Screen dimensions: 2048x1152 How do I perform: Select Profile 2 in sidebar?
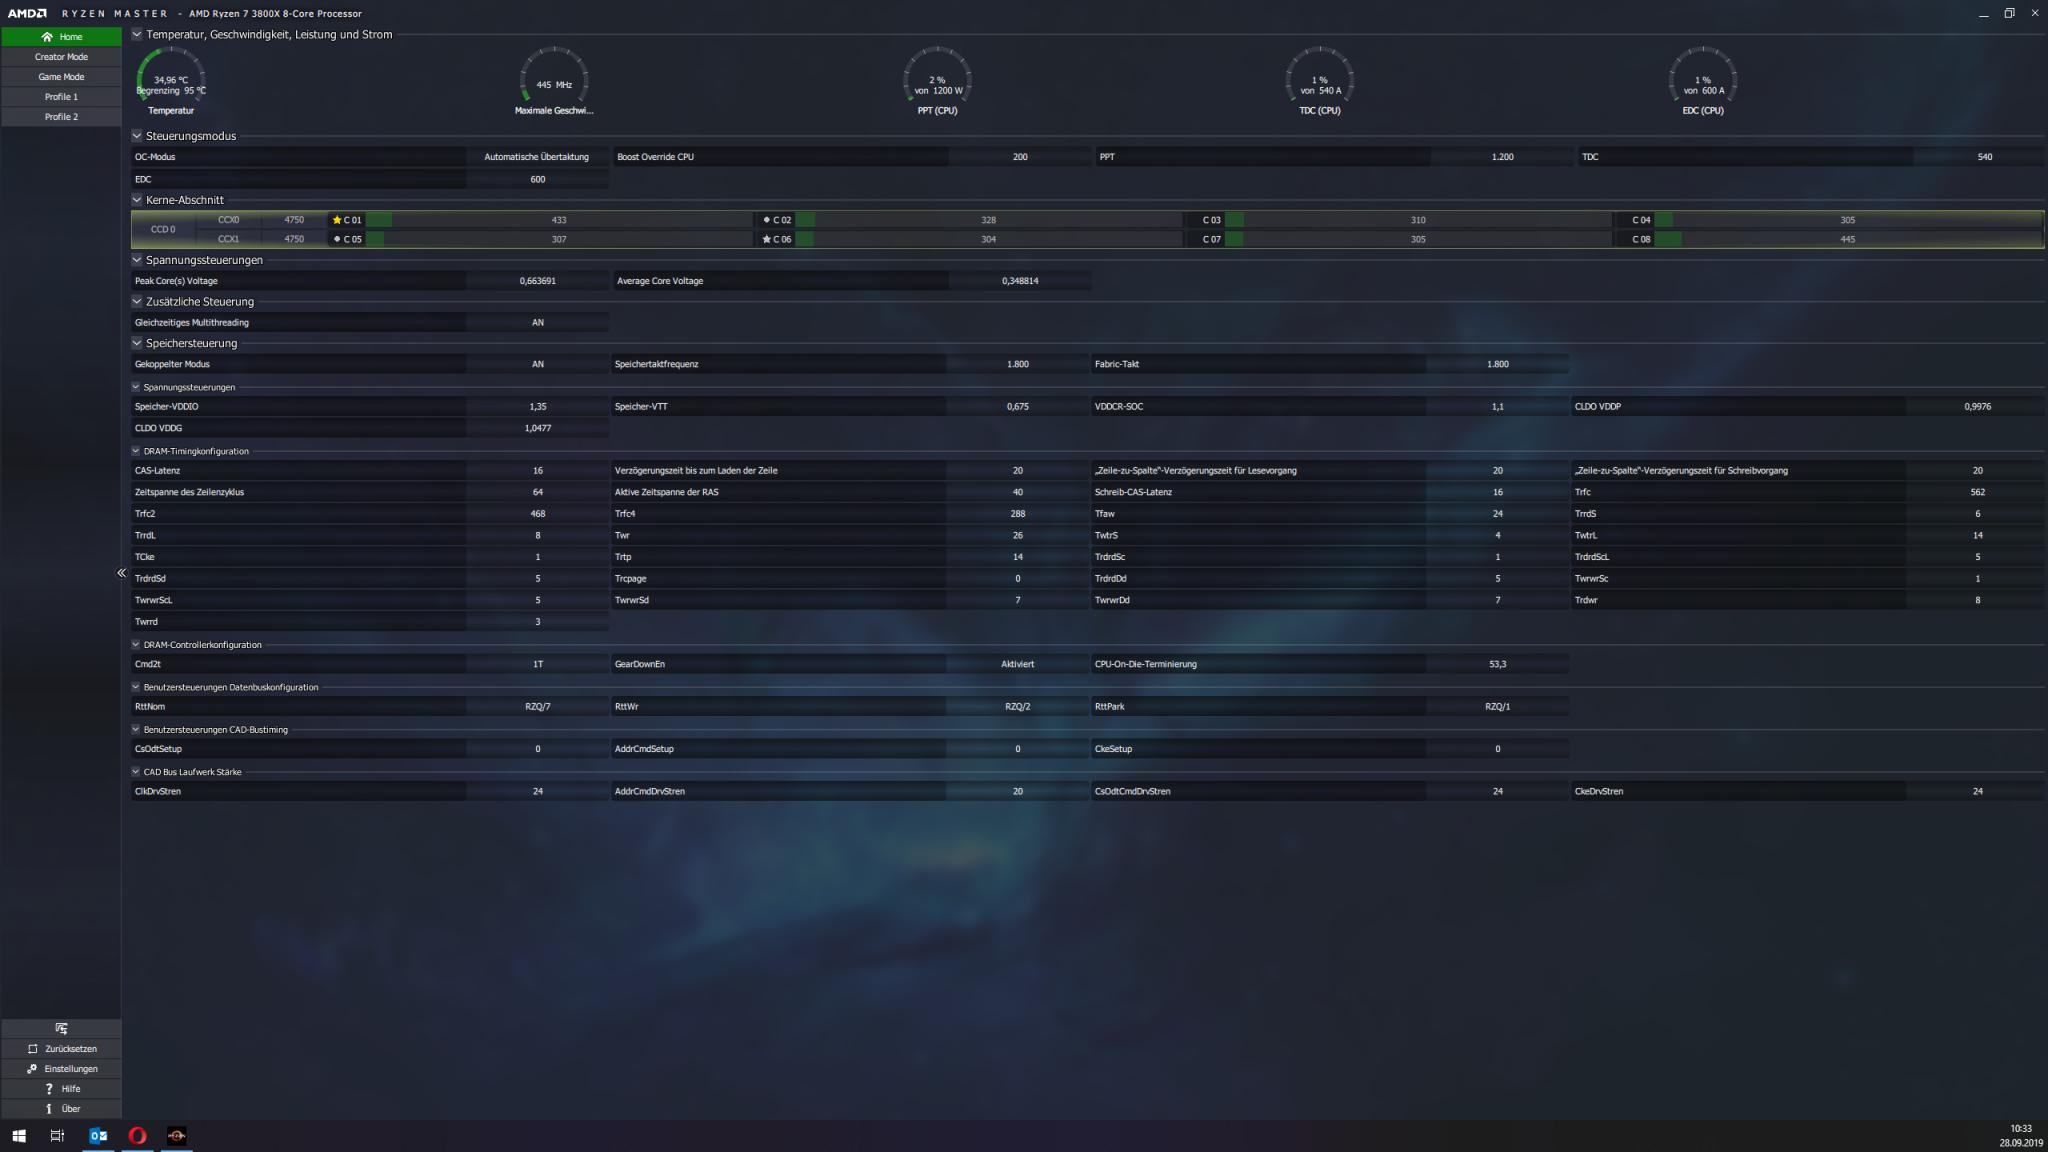tap(61, 117)
